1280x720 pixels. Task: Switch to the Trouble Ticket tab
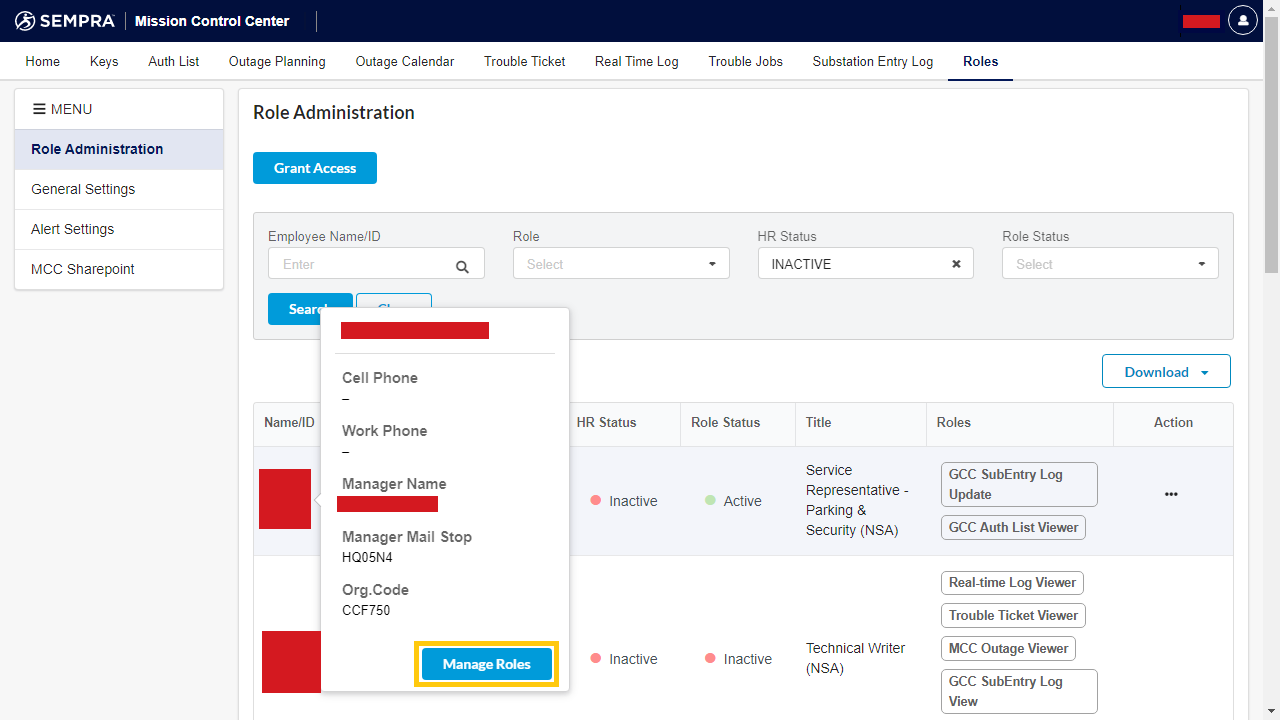[524, 61]
